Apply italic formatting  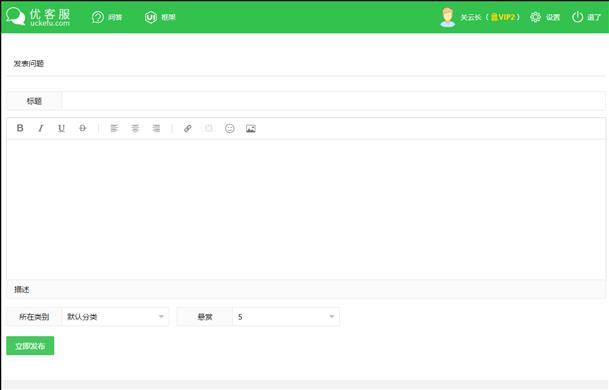point(41,128)
